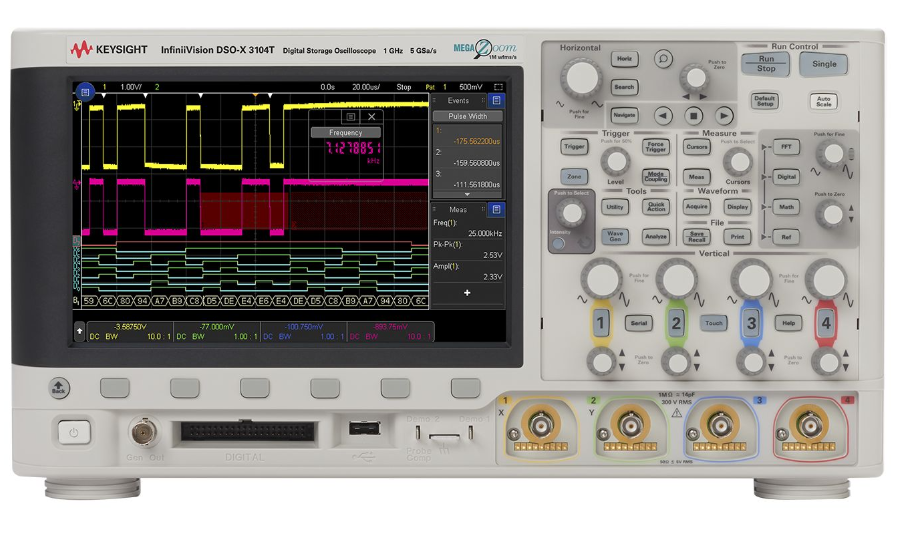Screen dimensions: 915x541
Task: Click the dashed rectangle icon at screen top-right
Action: coord(498,87)
